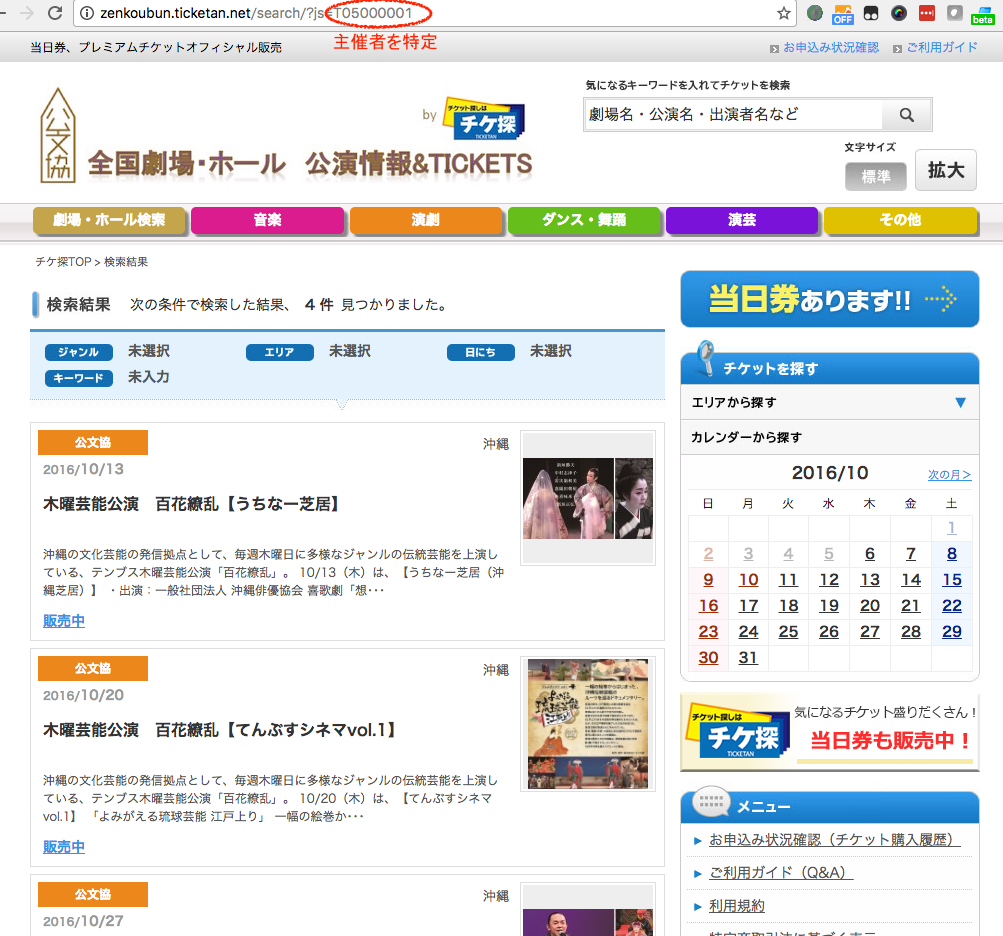1003x936 pixels.
Task: Click the extension icon with beta badge
Action: tap(982, 14)
